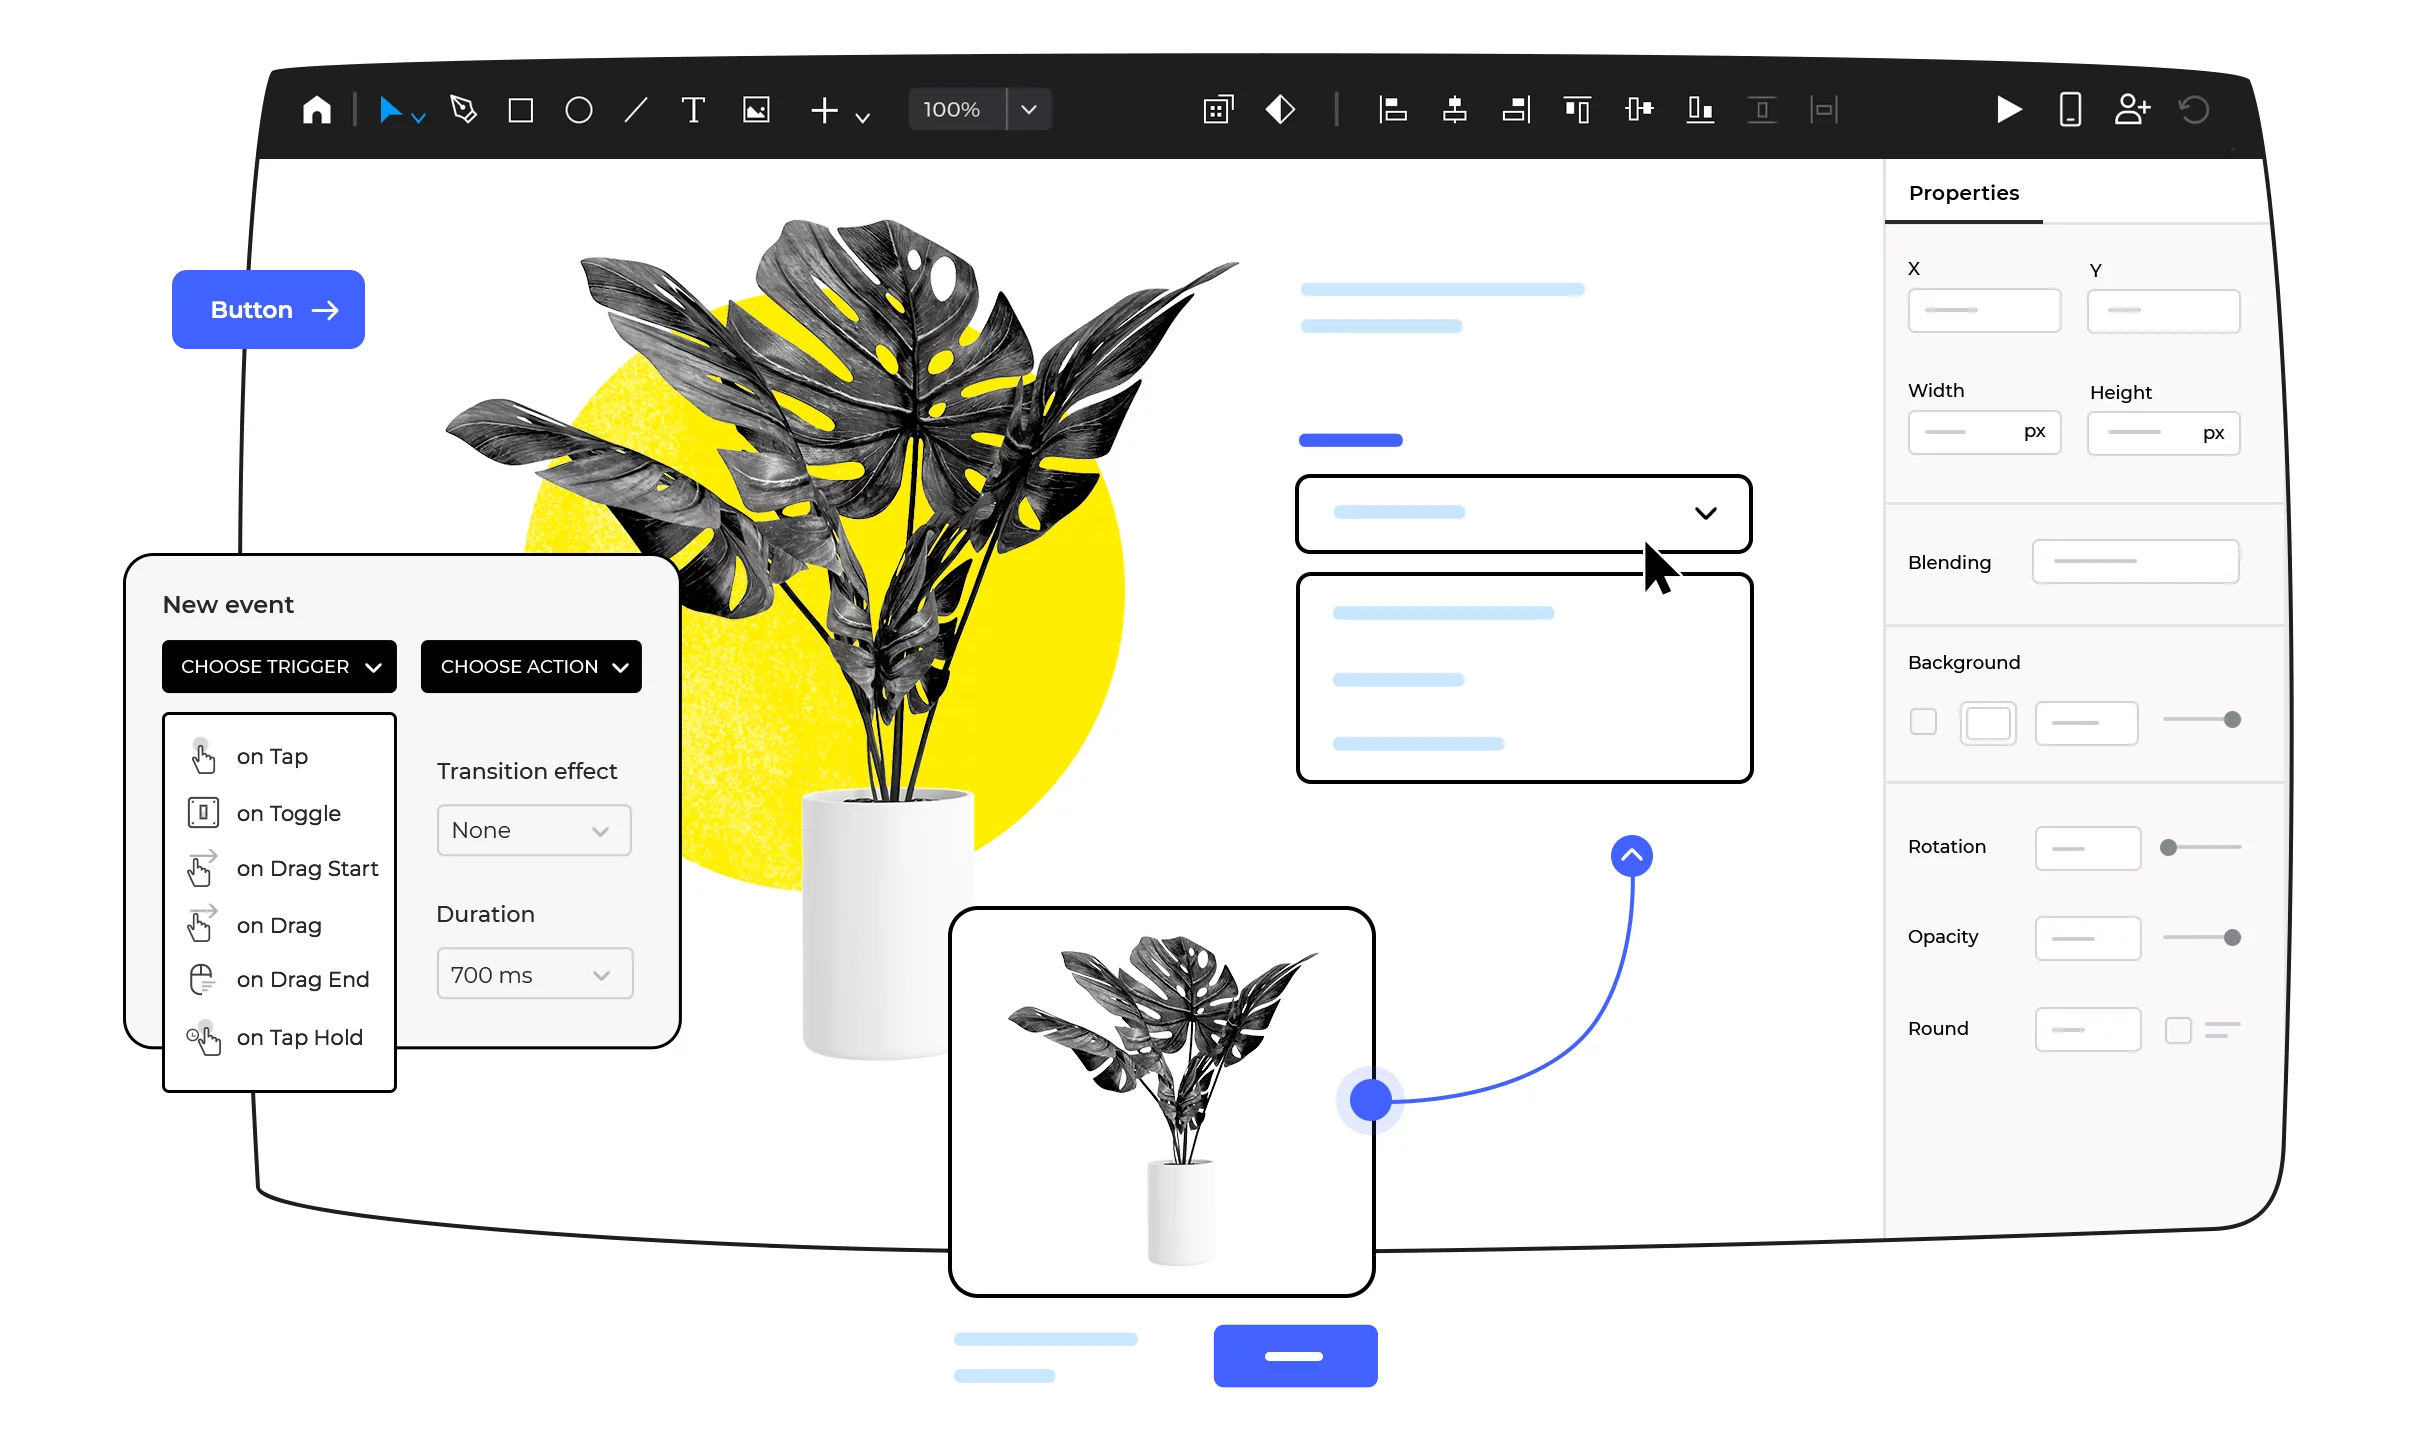Toggle the Round corners checkbox
The width and height of the screenshot is (2418, 1441).
(x=2177, y=1030)
